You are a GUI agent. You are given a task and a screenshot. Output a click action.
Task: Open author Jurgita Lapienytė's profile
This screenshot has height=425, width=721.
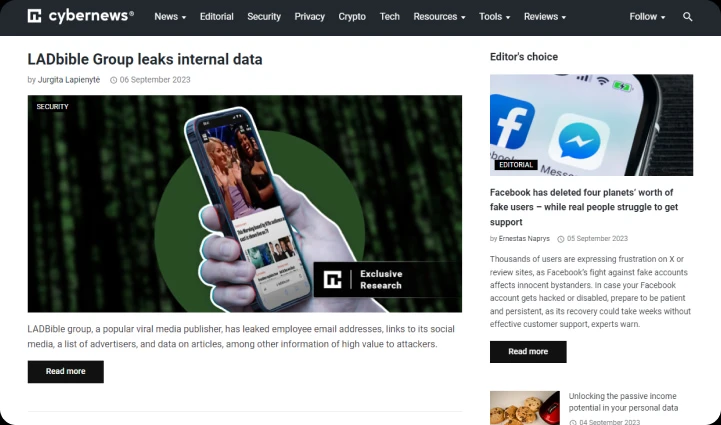[x=69, y=80]
